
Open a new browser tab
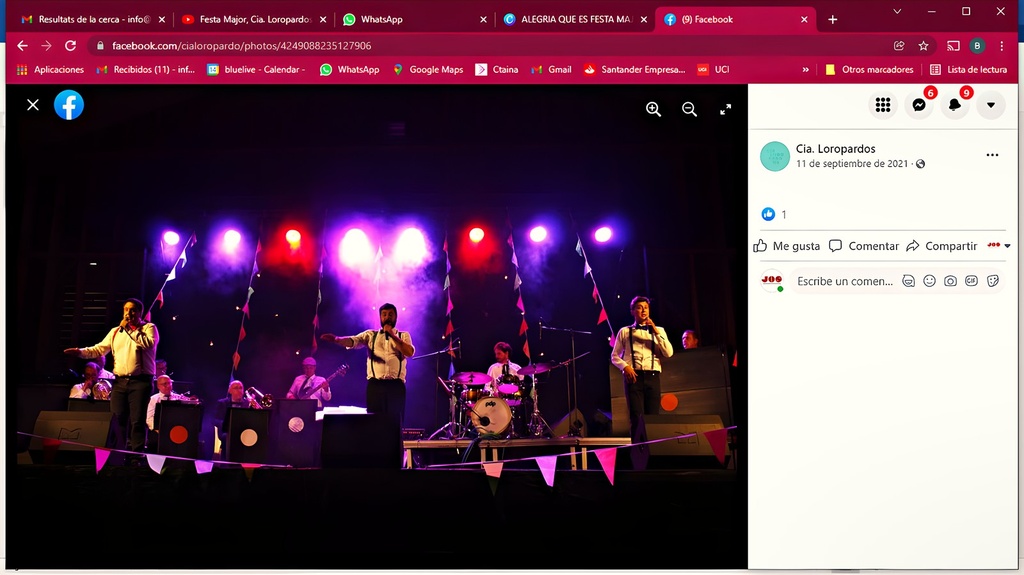pos(833,20)
